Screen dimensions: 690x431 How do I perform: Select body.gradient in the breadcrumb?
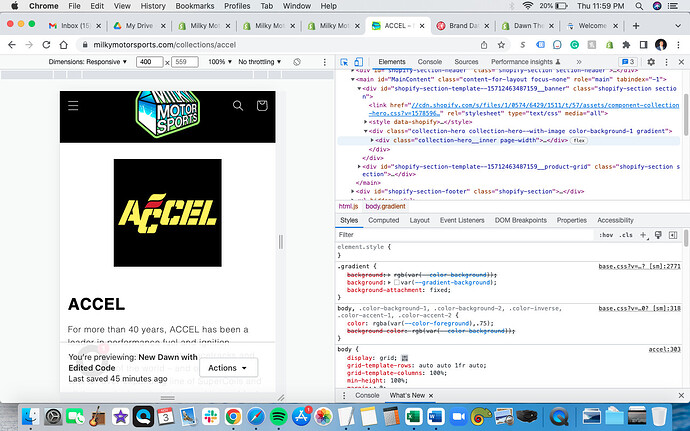click(385, 206)
